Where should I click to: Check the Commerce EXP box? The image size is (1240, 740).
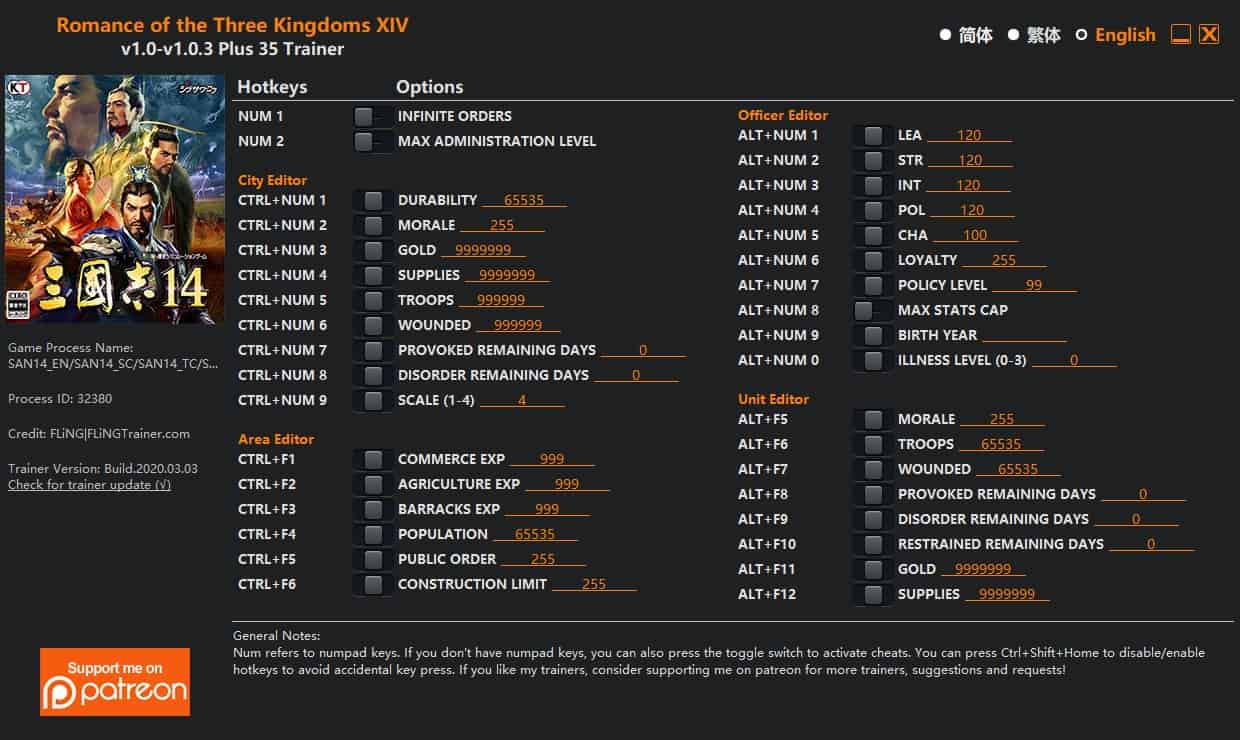coord(373,459)
